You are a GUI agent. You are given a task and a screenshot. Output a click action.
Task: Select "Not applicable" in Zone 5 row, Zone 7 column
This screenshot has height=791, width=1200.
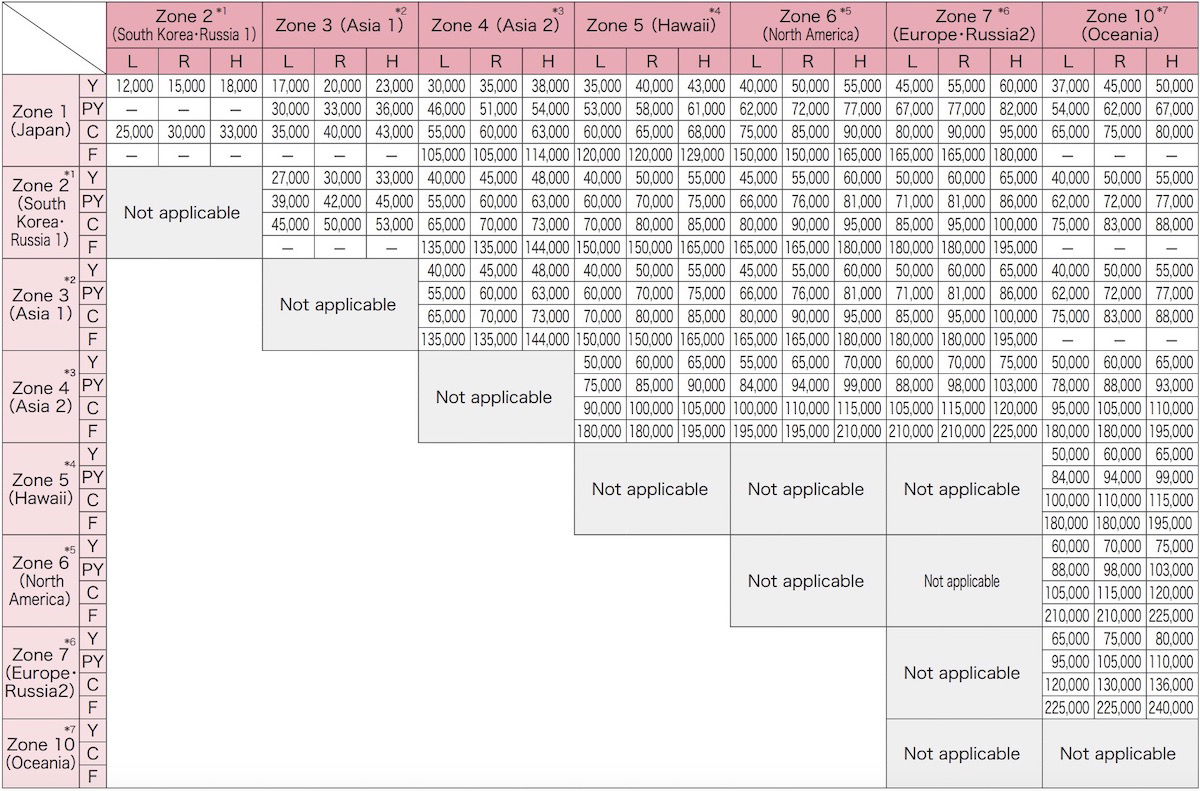click(962, 489)
